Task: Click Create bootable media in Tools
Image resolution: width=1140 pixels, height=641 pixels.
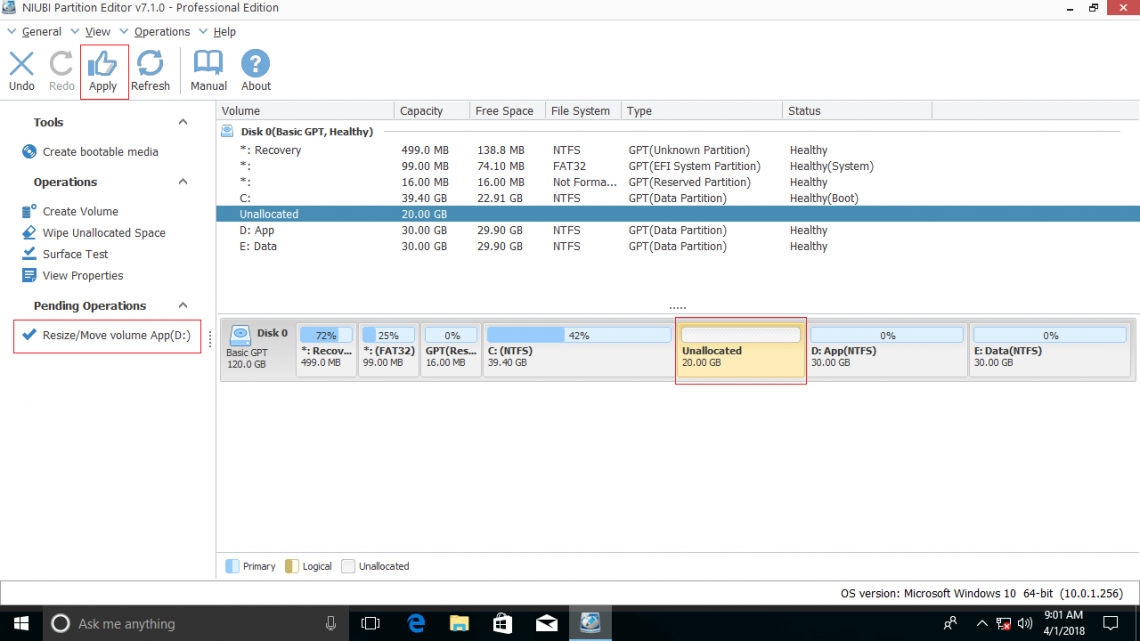Action: point(99,152)
